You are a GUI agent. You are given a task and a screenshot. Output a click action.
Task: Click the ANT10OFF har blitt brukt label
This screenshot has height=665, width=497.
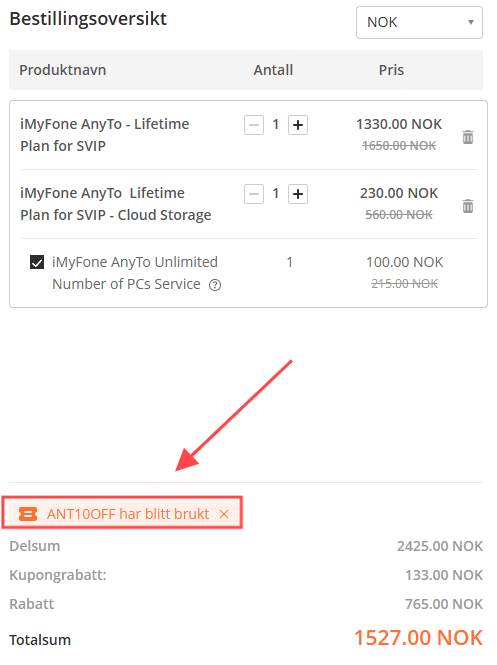point(128,514)
